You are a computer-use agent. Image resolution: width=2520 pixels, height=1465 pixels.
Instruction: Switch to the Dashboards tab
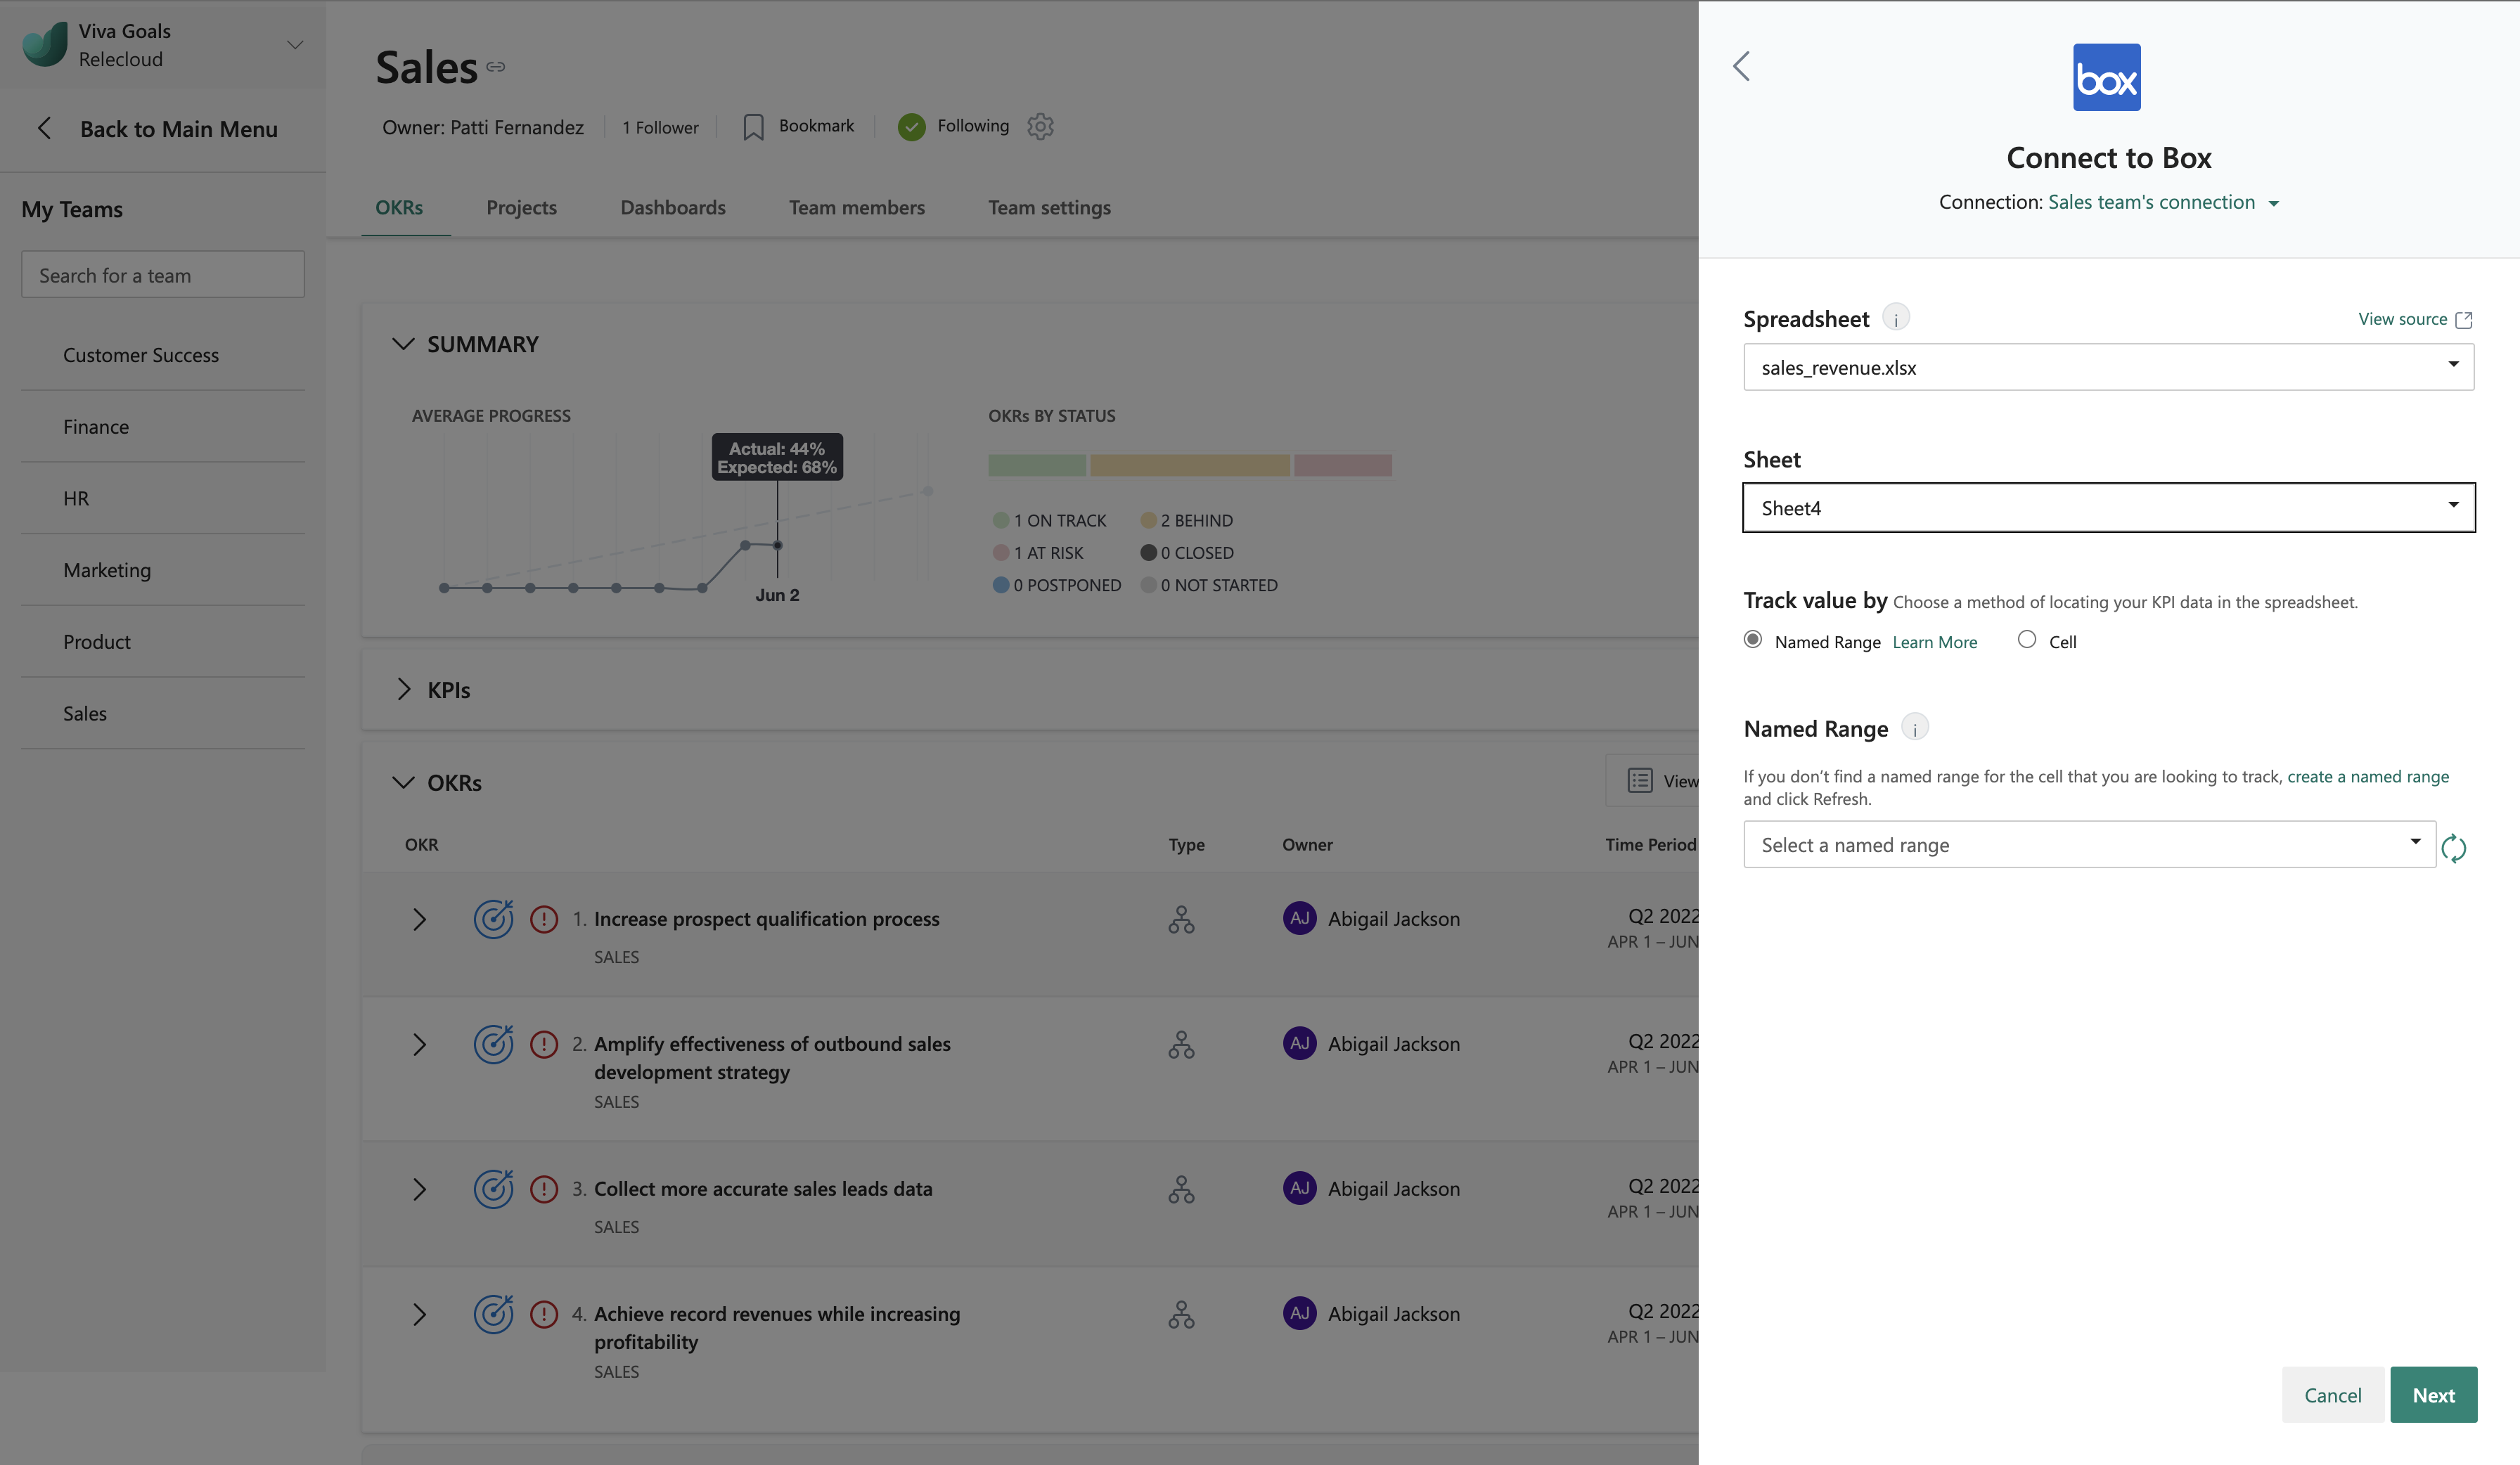point(672,207)
